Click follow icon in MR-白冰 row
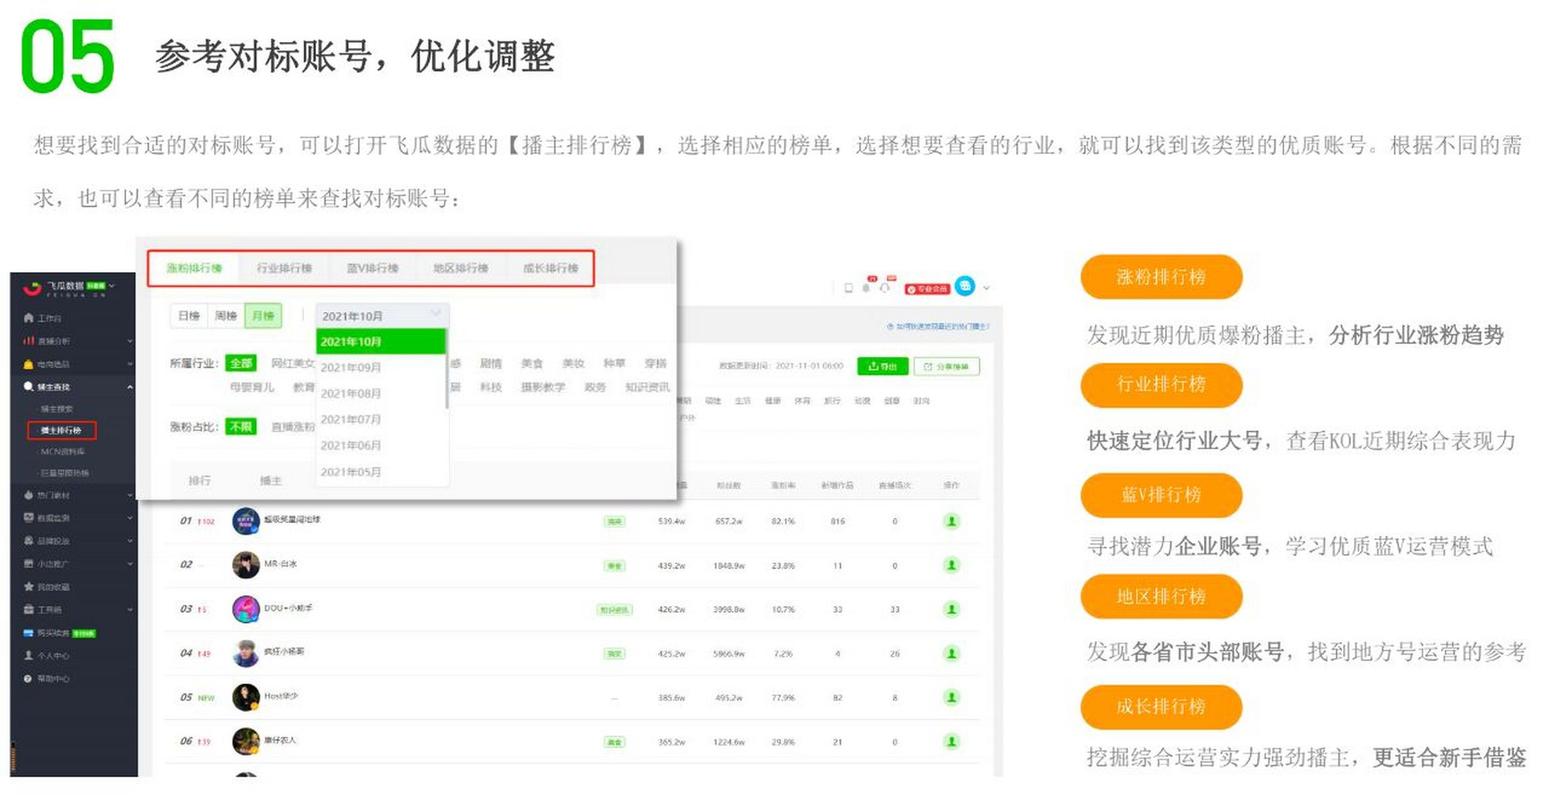The width and height of the screenshot is (1549, 800). tap(951, 565)
